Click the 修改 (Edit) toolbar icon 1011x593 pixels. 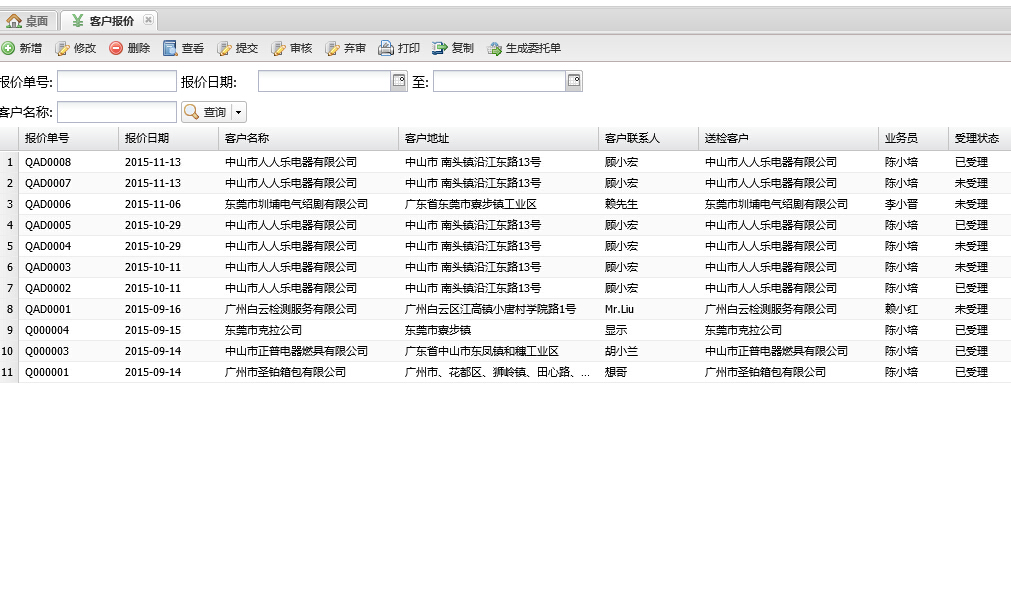click(62, 48)
